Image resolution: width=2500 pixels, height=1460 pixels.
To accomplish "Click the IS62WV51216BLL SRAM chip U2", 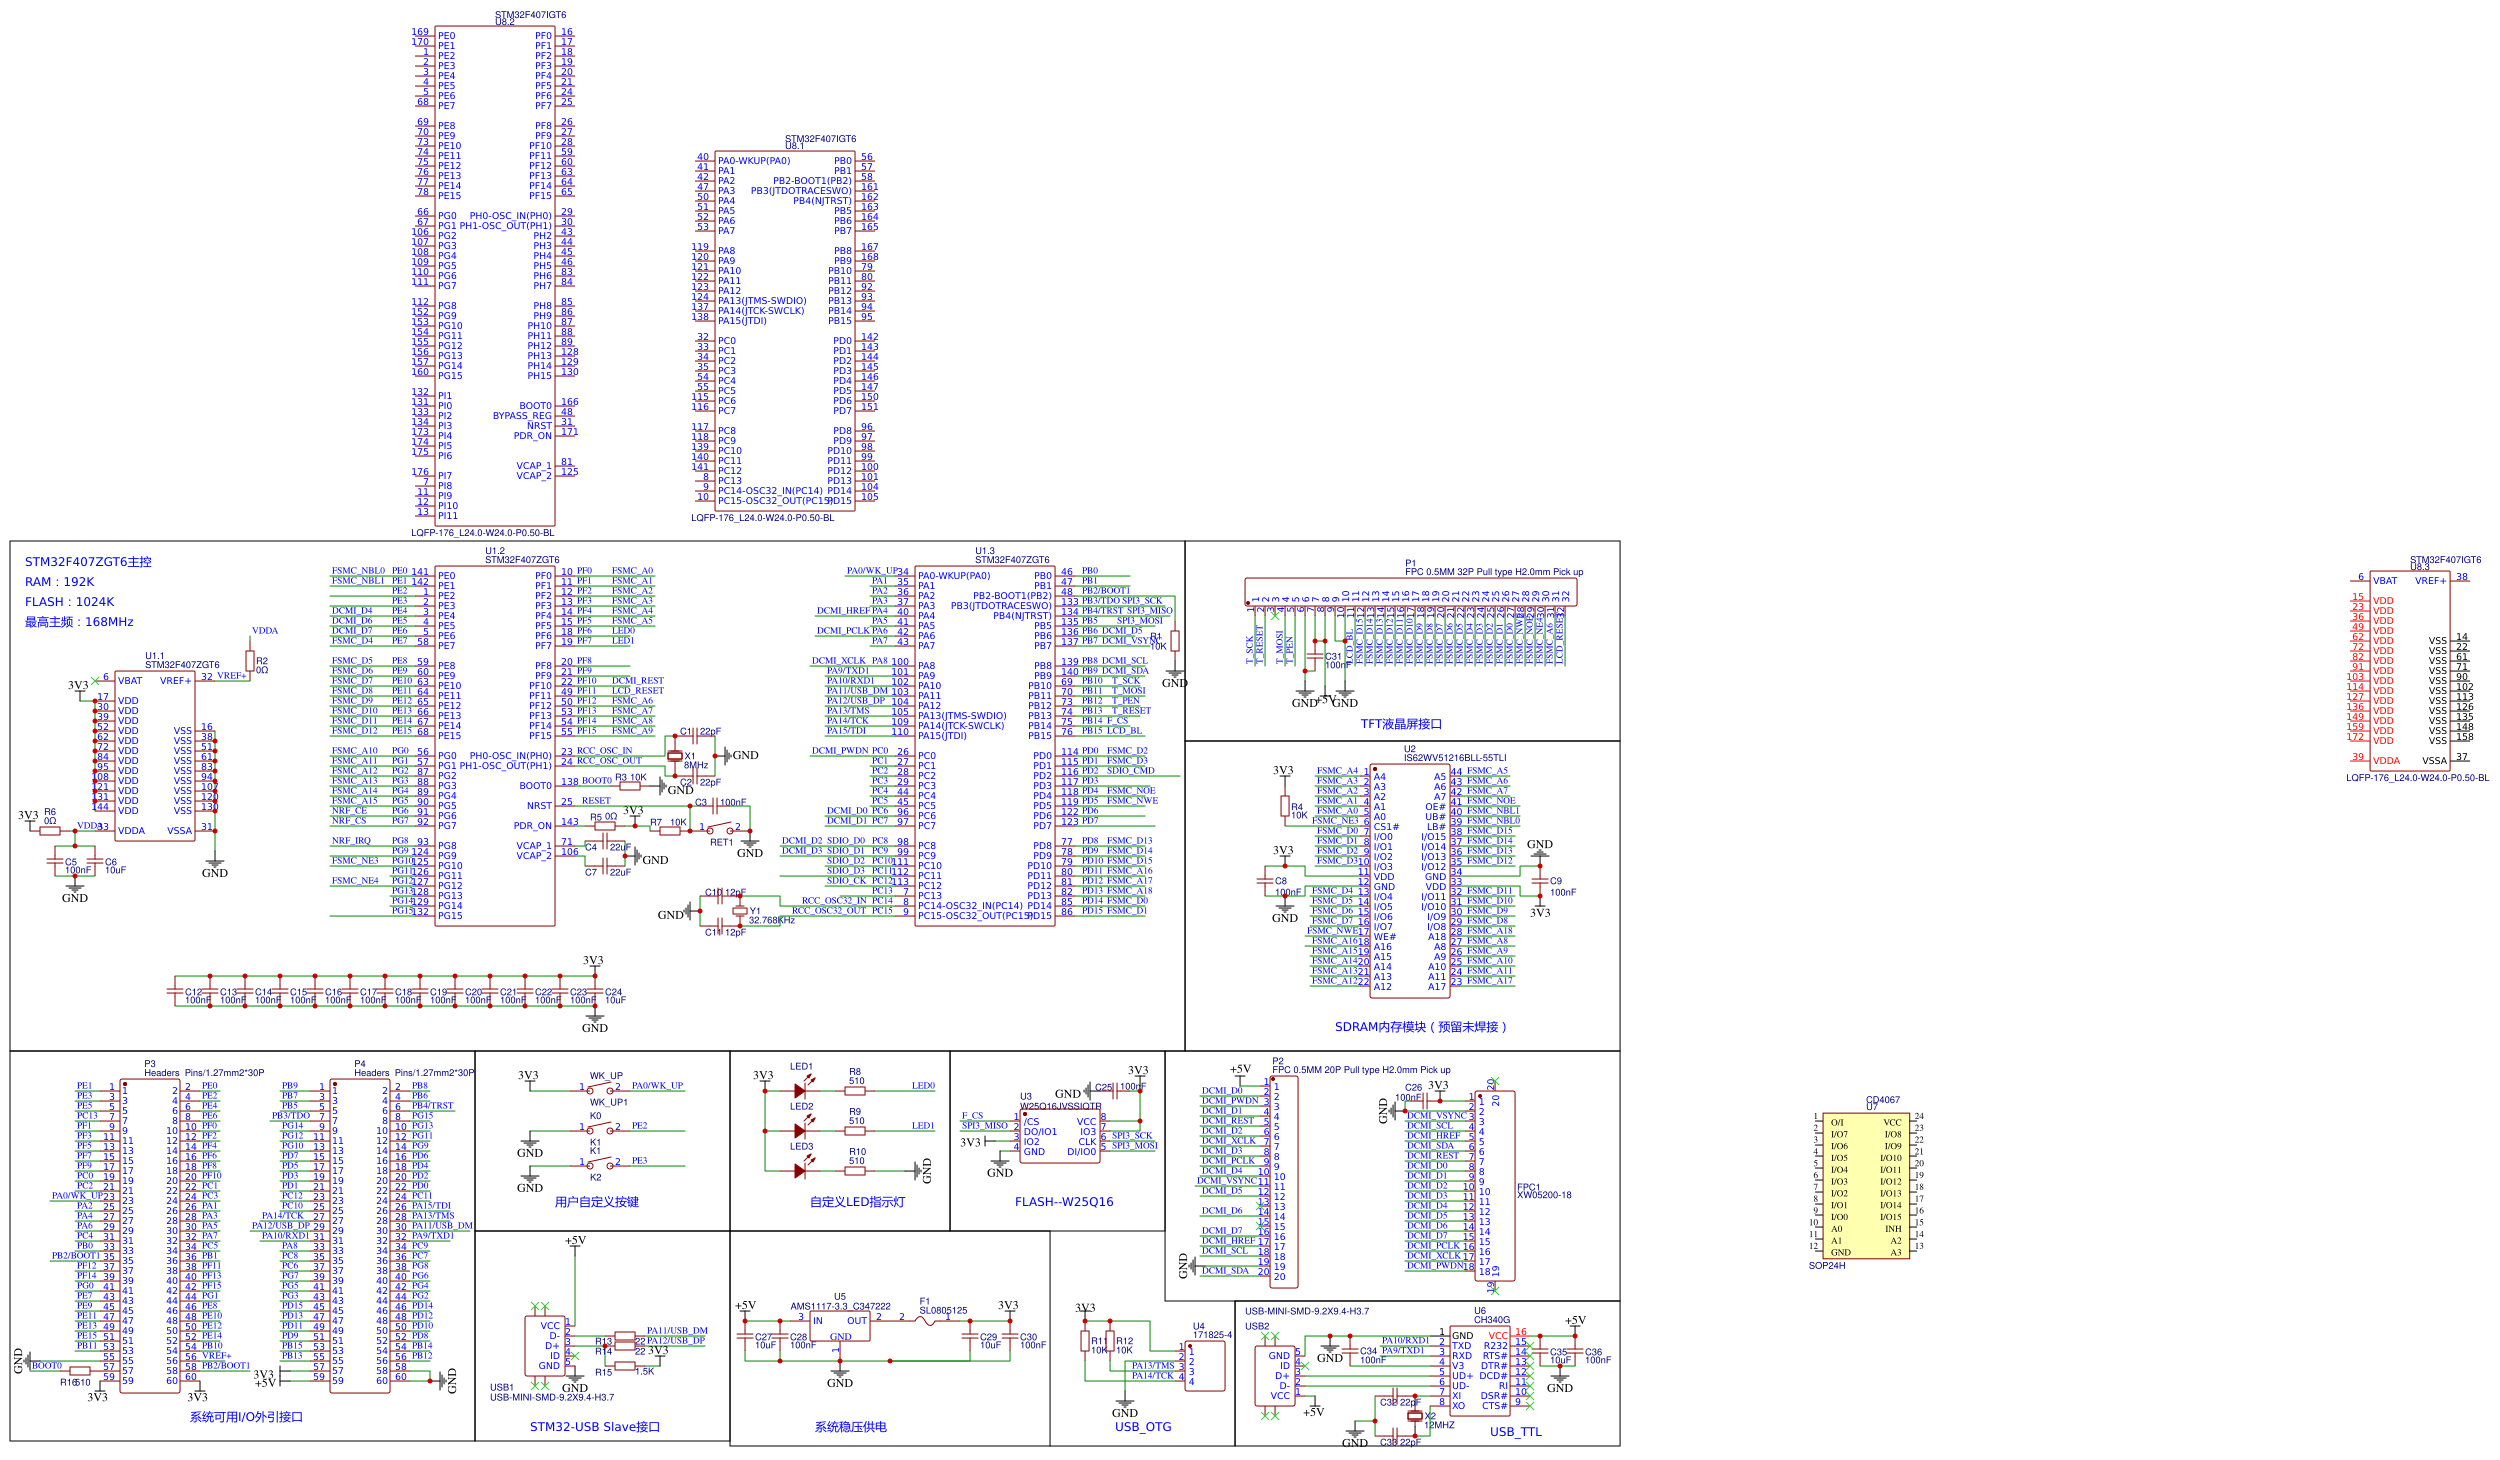I will click(1409, 880).
